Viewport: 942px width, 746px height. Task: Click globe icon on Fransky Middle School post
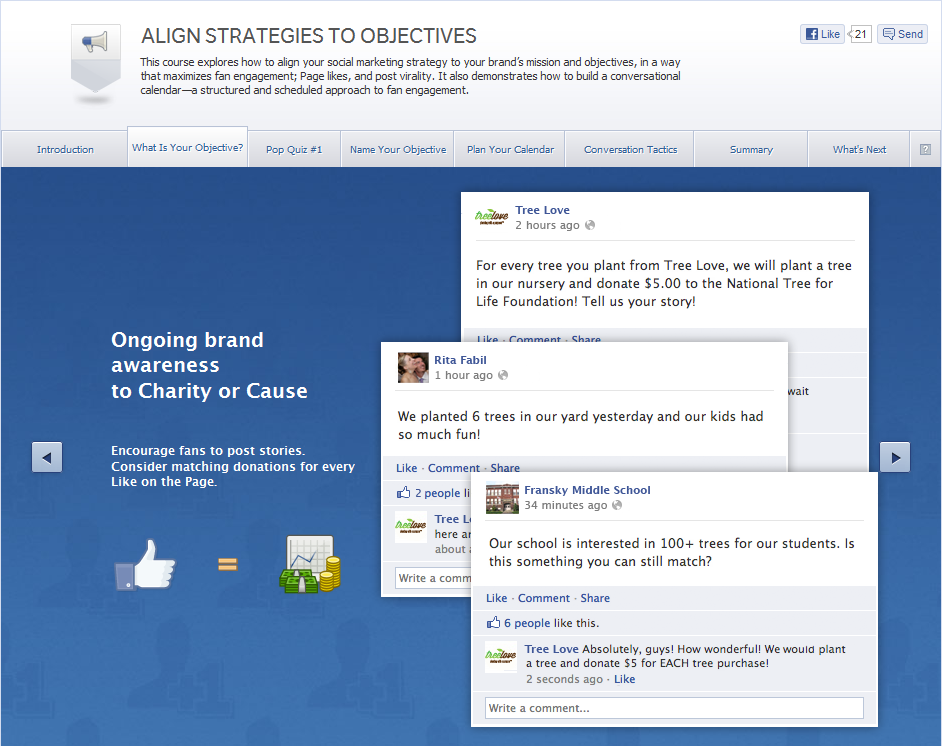617,505
